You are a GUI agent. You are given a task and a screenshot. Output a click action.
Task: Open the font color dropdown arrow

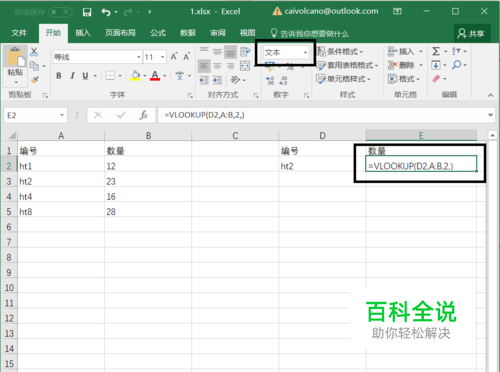164,76
